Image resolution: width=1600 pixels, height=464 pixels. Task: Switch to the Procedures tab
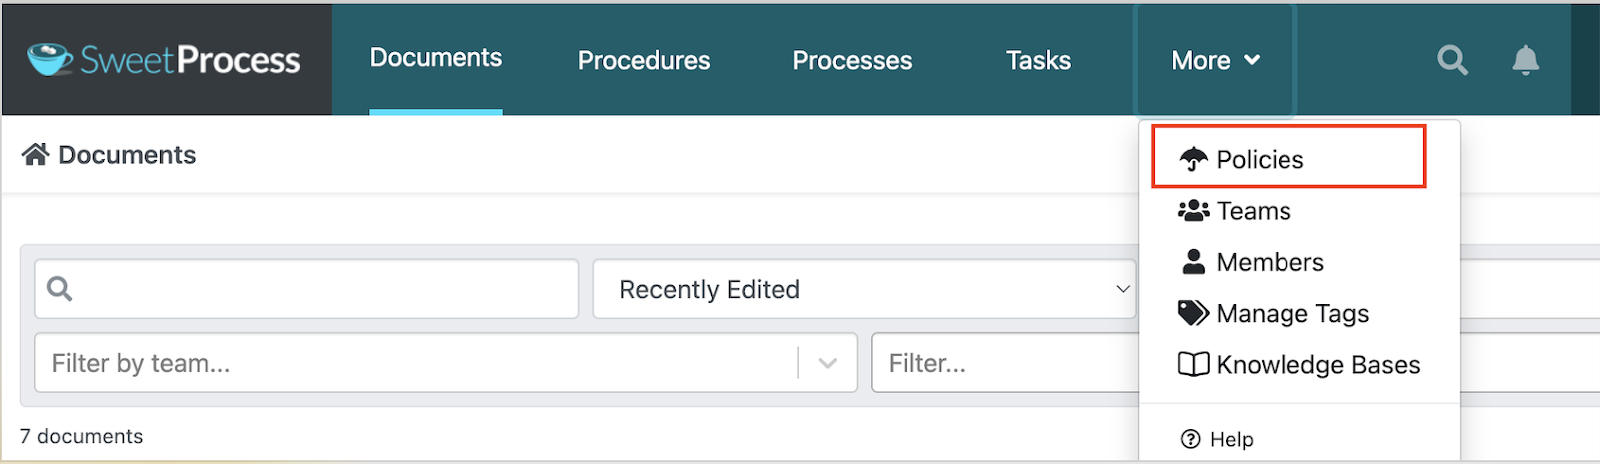tap(644, 61)
